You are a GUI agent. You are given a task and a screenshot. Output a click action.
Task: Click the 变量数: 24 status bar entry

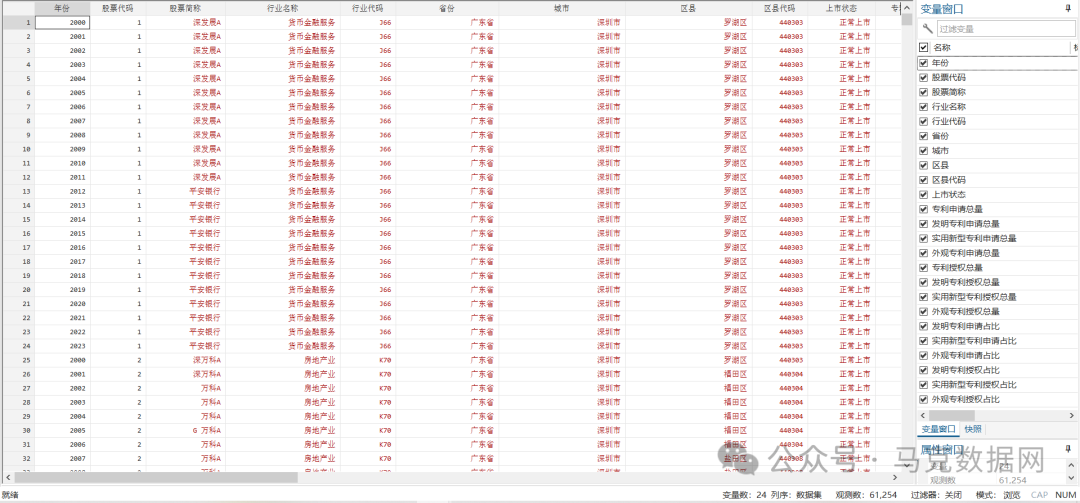[744, 495]
